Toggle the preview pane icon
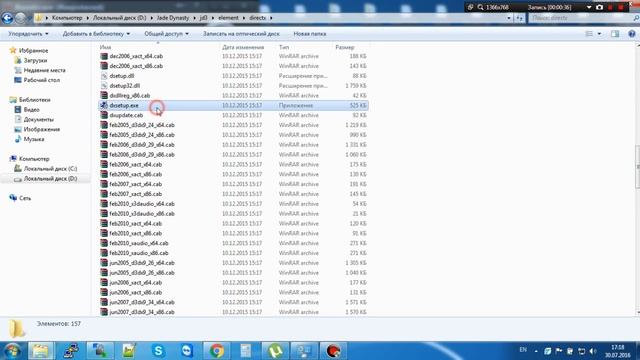This screenshot has width=640, height=360. (615, 34)
